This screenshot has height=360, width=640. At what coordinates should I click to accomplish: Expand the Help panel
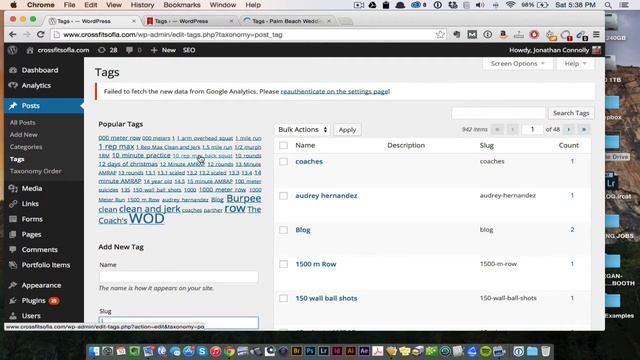tap(575, 64)
